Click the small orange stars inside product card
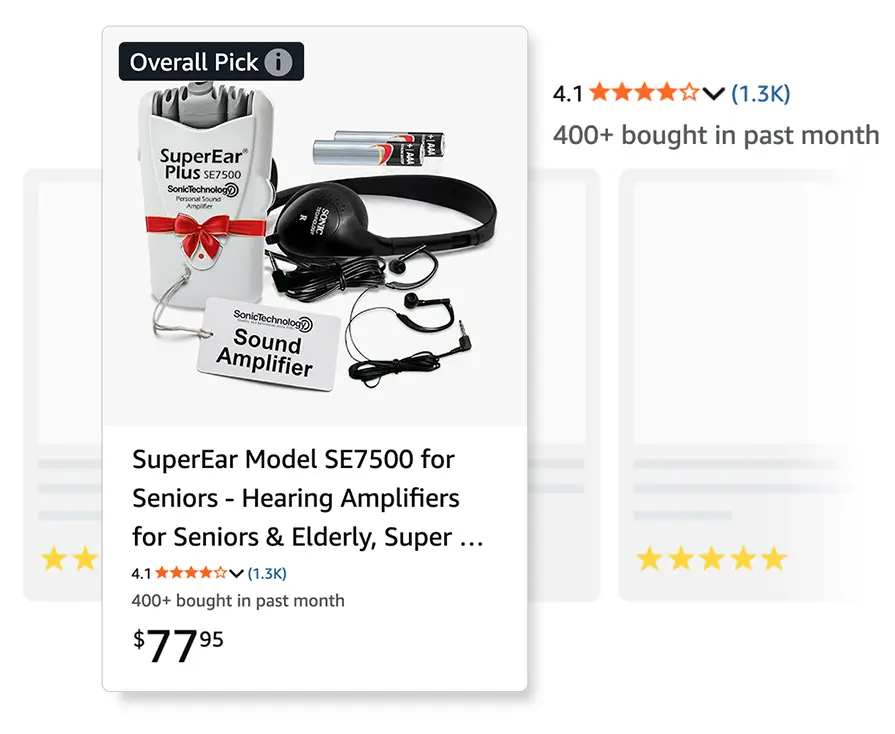 click(x=190, y=573)
